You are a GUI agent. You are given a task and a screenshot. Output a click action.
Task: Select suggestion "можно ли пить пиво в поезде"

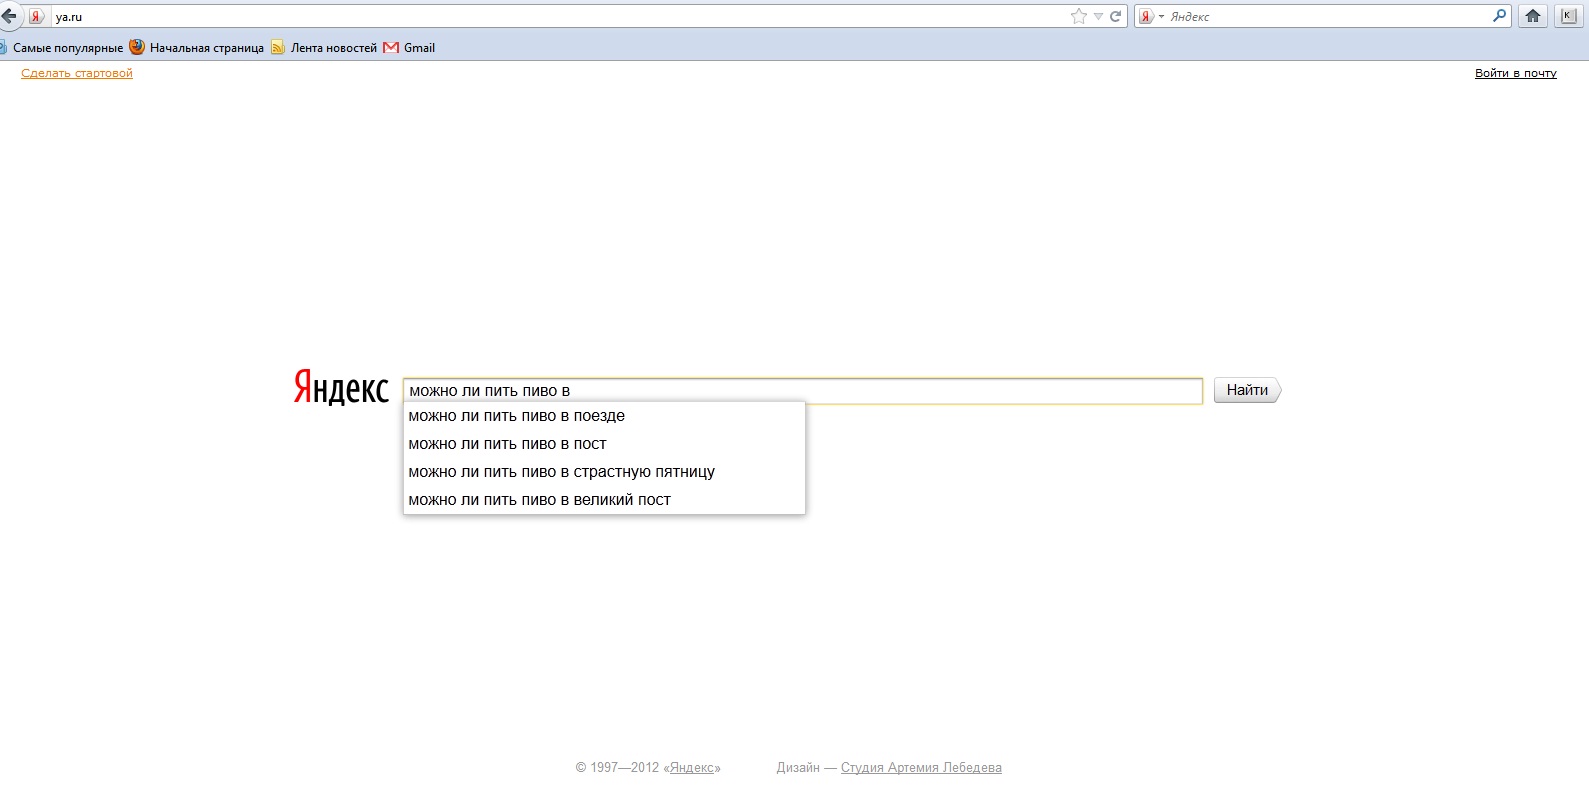516,416
